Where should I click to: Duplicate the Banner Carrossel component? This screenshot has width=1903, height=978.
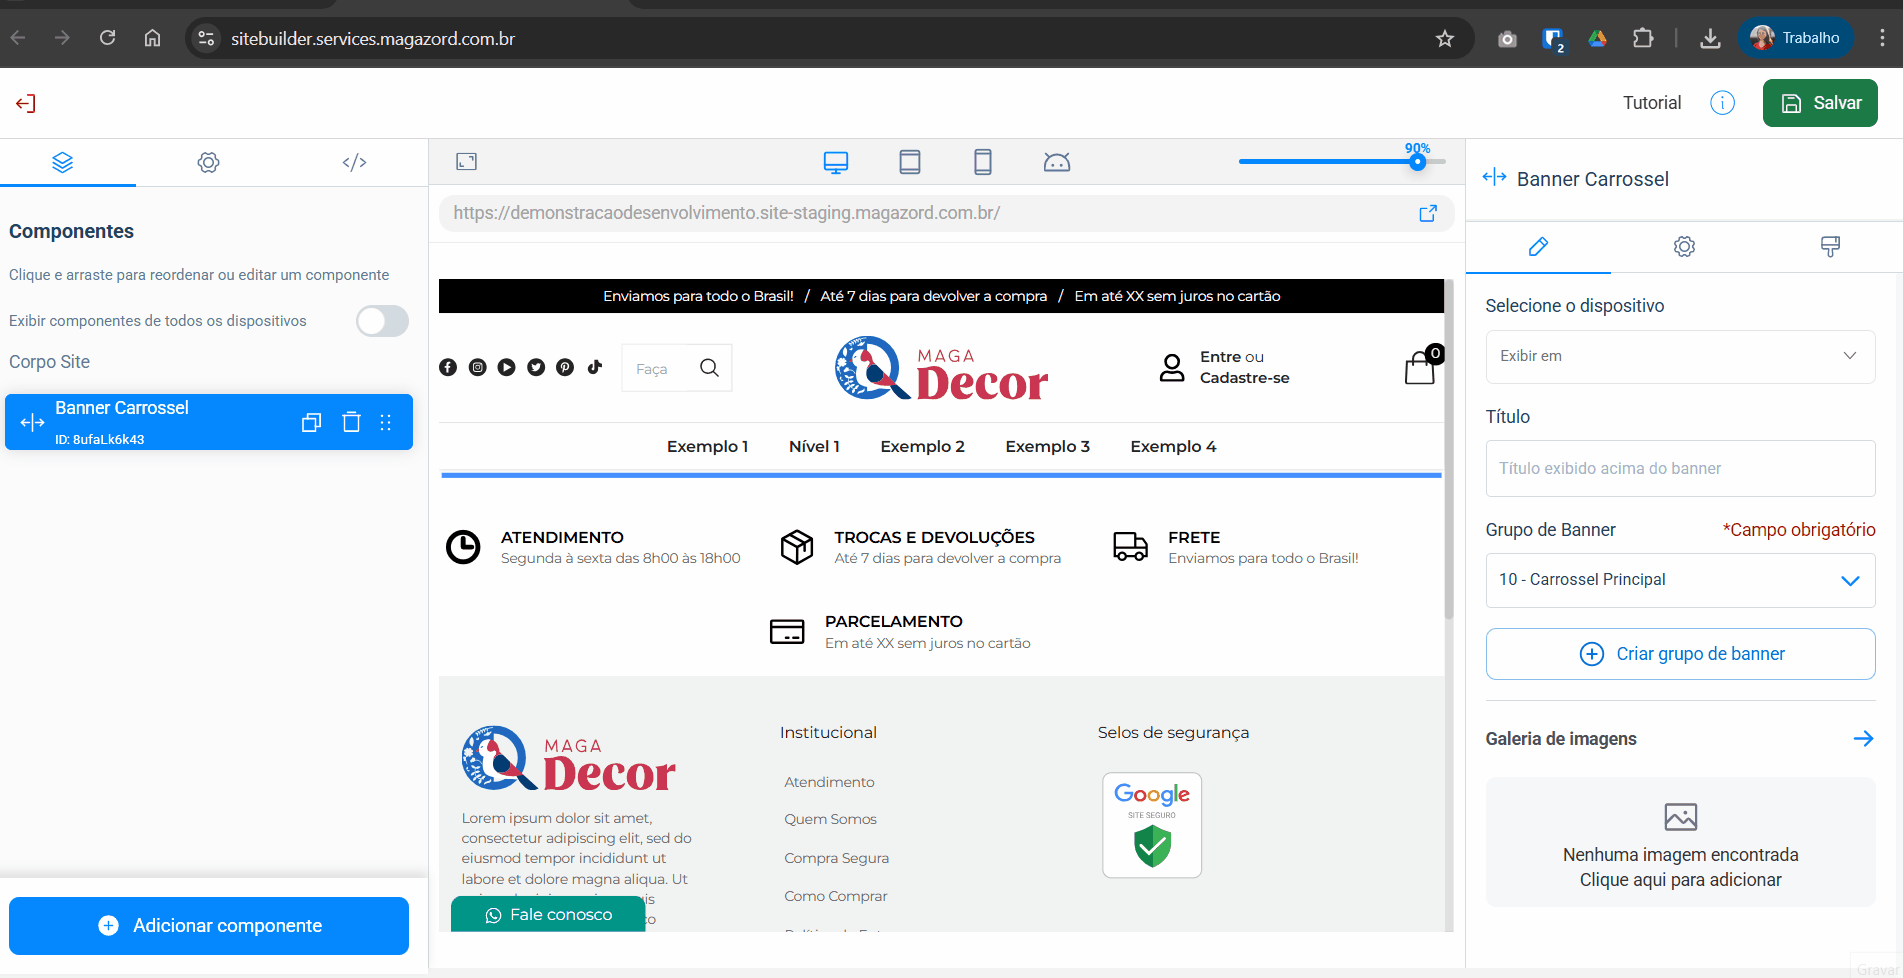tap(312, 422)
